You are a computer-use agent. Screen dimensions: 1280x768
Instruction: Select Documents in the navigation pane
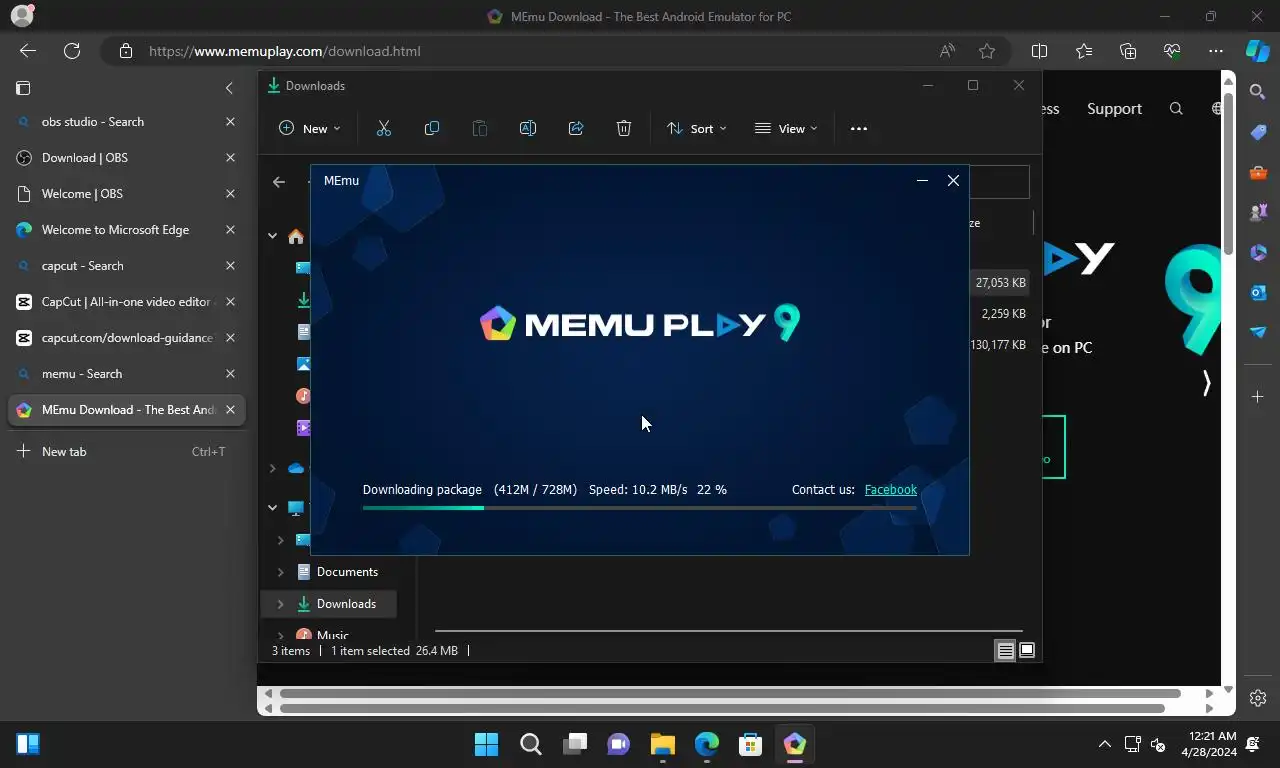point(347,572)
